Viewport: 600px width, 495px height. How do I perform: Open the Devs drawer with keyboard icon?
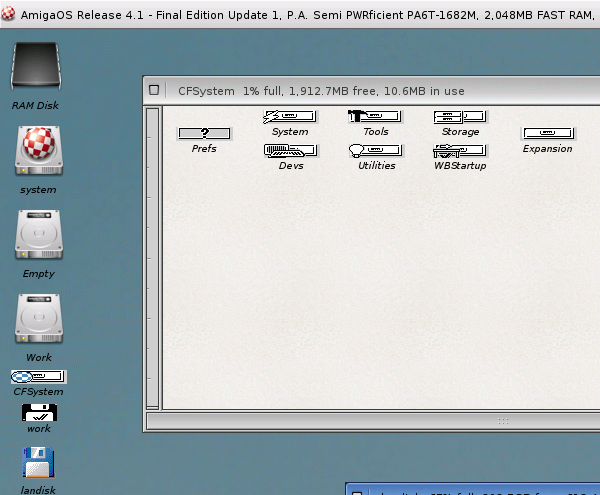[290, 151]
